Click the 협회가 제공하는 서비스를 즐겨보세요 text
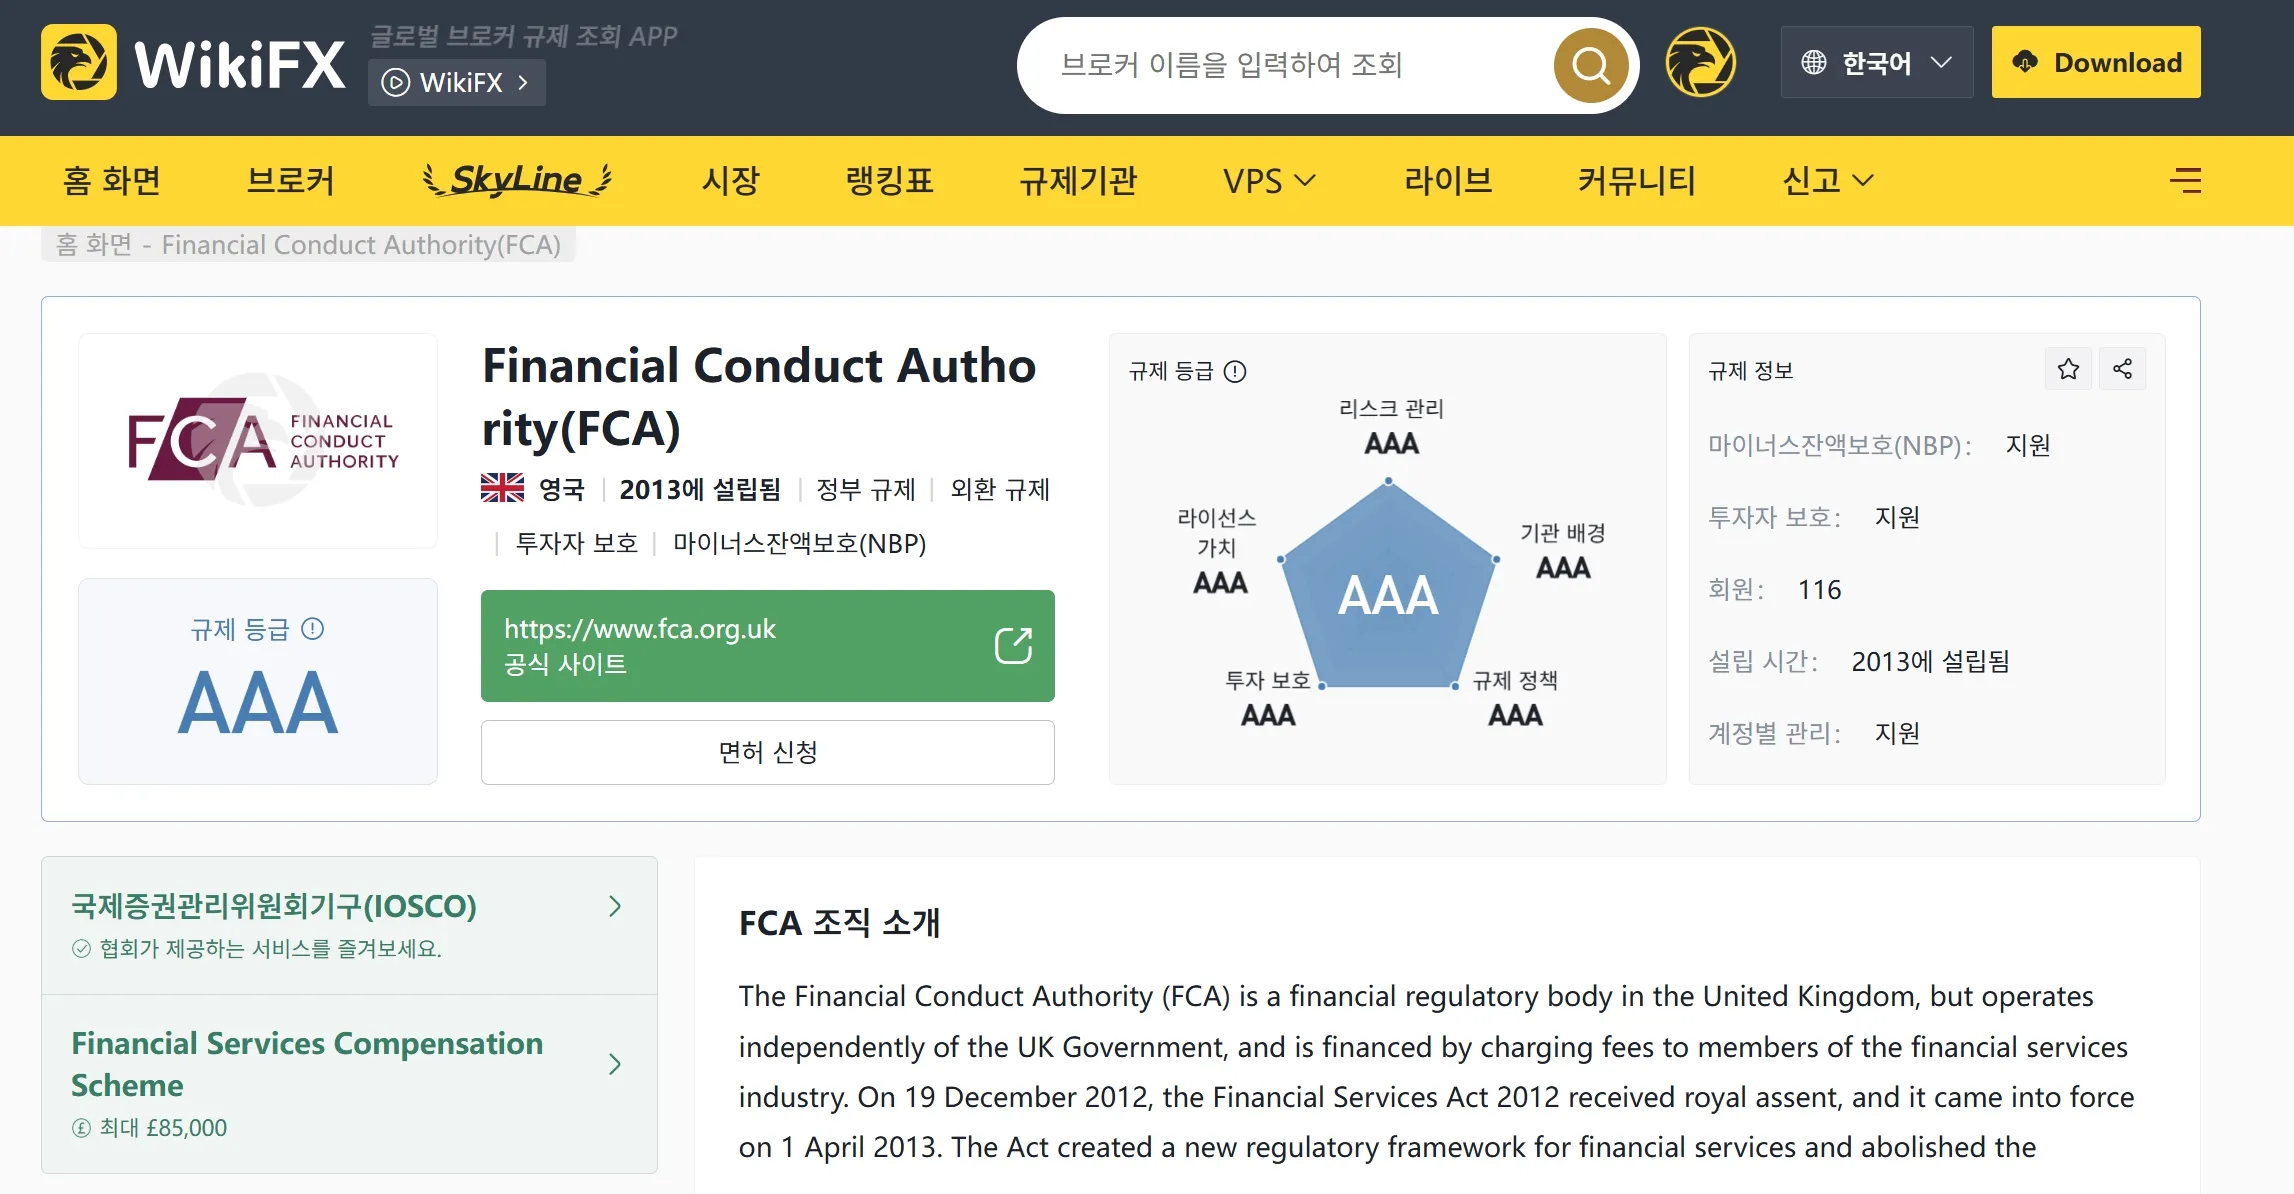2294x1194 pixels. 270,949
